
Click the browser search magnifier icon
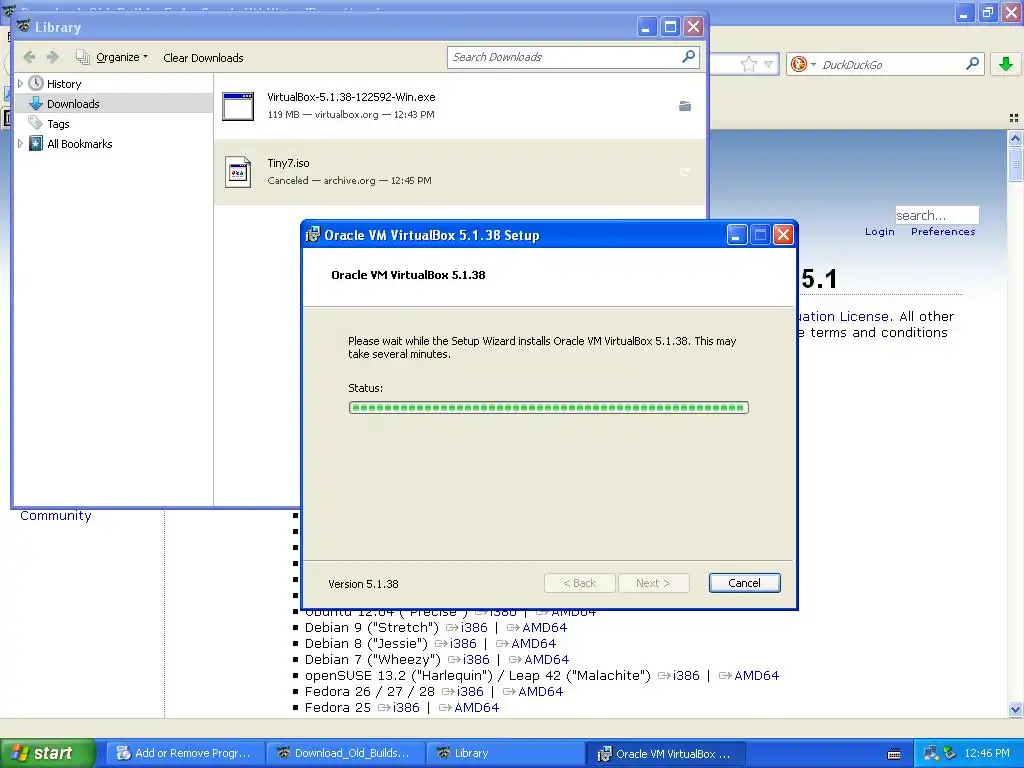pyautogui.click(x=972, y=63)
